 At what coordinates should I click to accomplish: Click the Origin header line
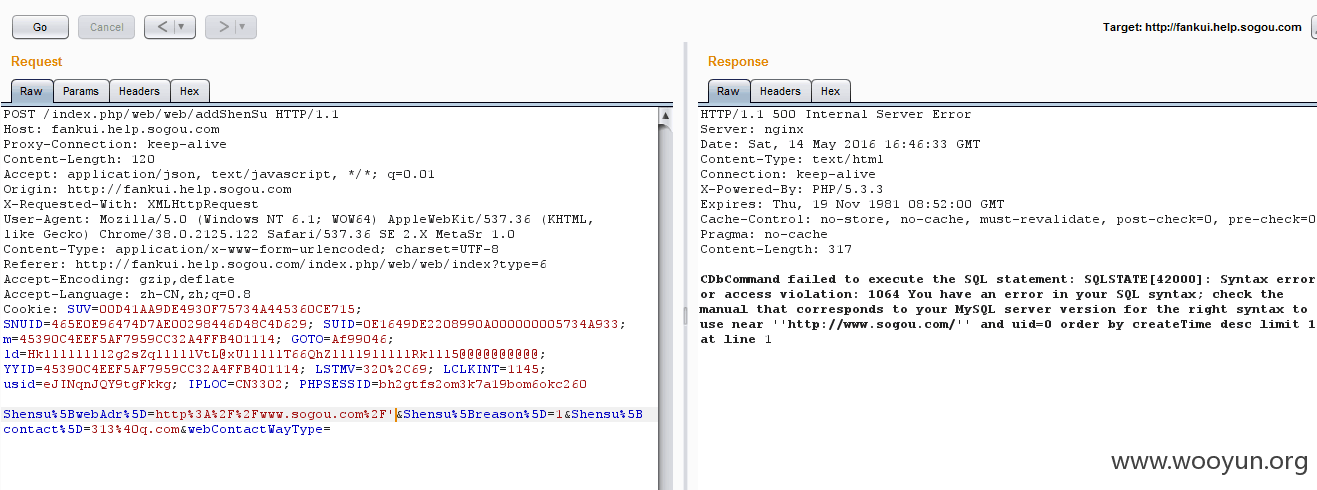click(147, 189)
